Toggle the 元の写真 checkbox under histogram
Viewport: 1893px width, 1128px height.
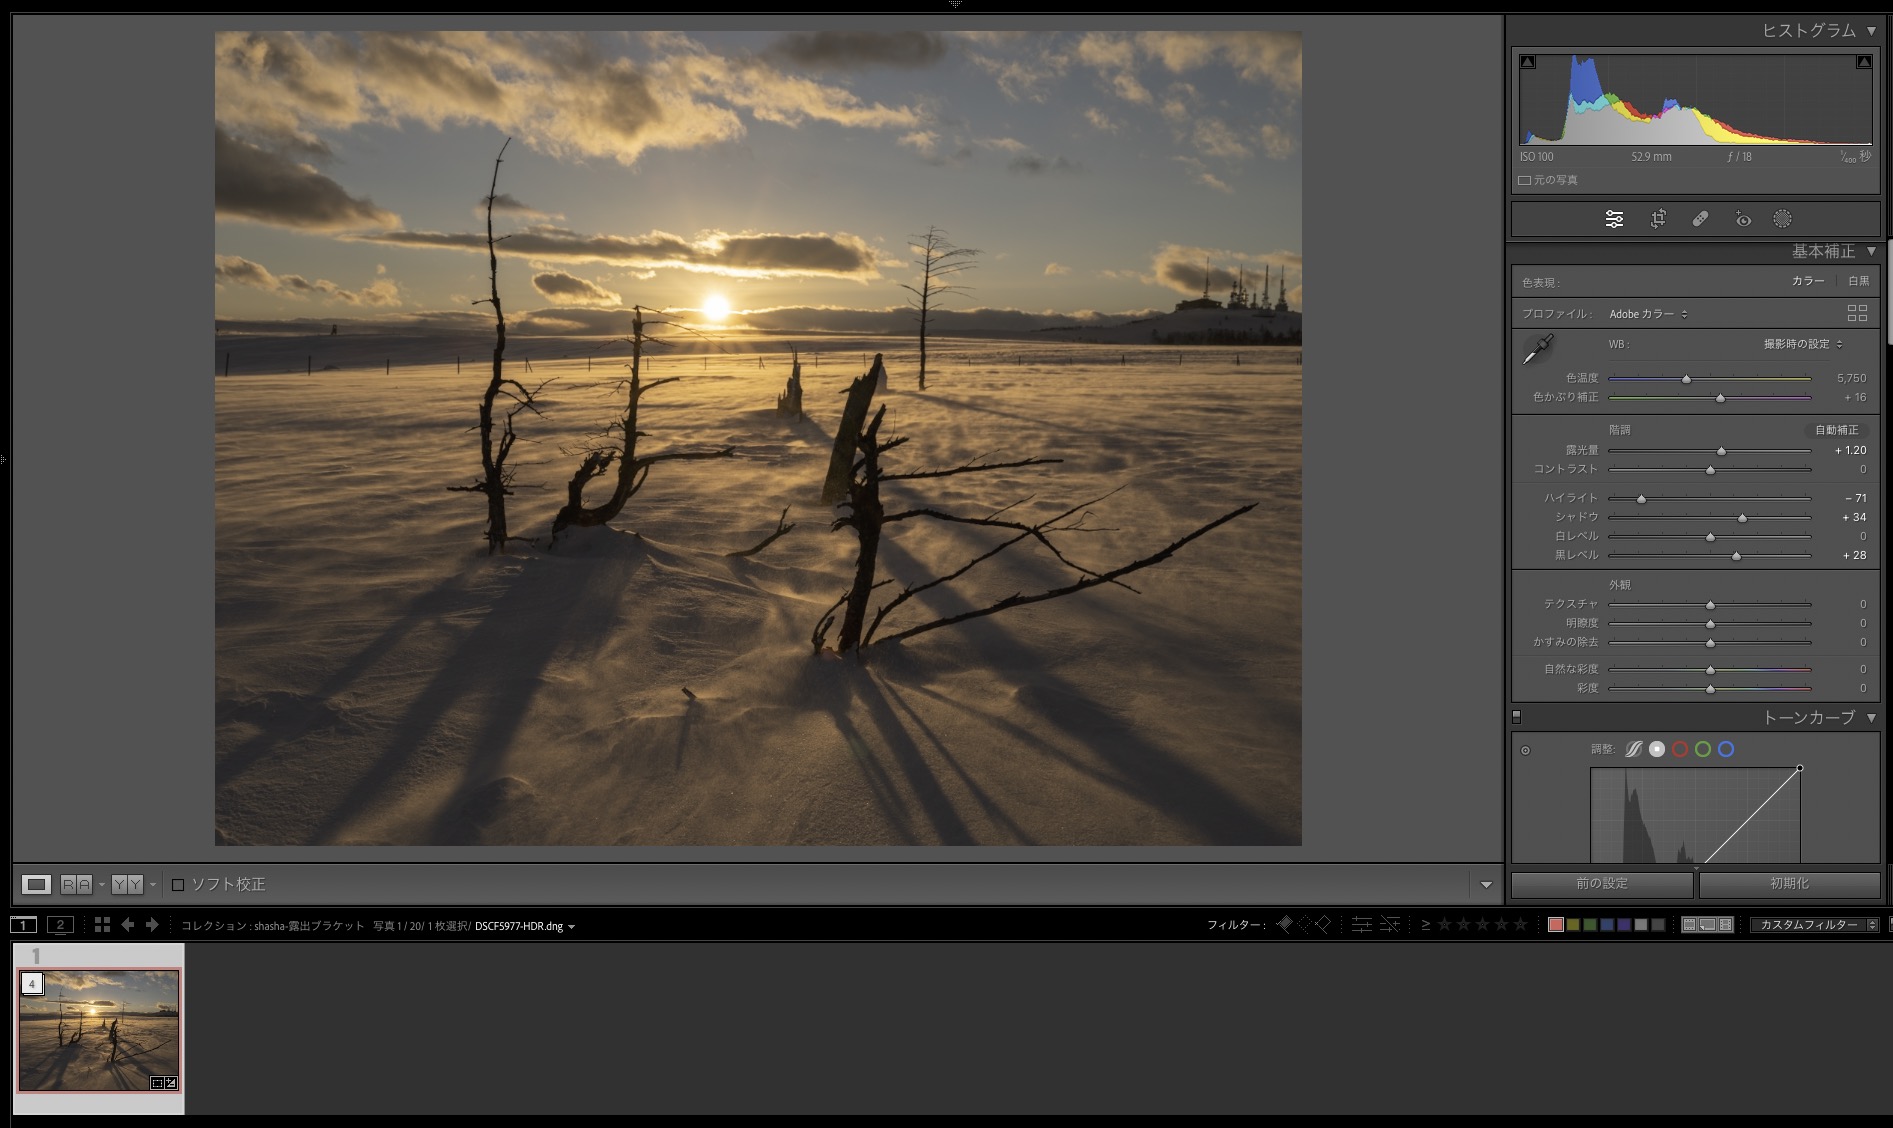pyautogui.click(x=1525, y=181)
